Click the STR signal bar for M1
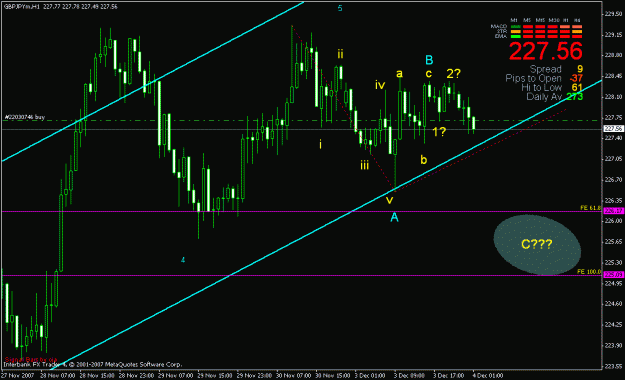Image resolution: width=625 pixels, height=380 pixels. pos(516,32)
